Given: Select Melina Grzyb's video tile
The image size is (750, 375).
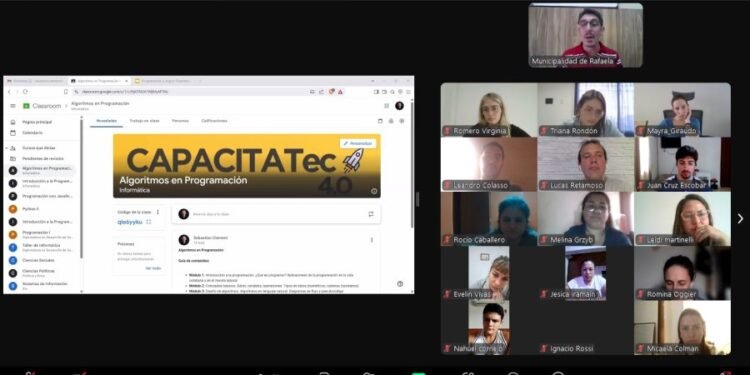Looking at the screenshot, I should [586, 219].
